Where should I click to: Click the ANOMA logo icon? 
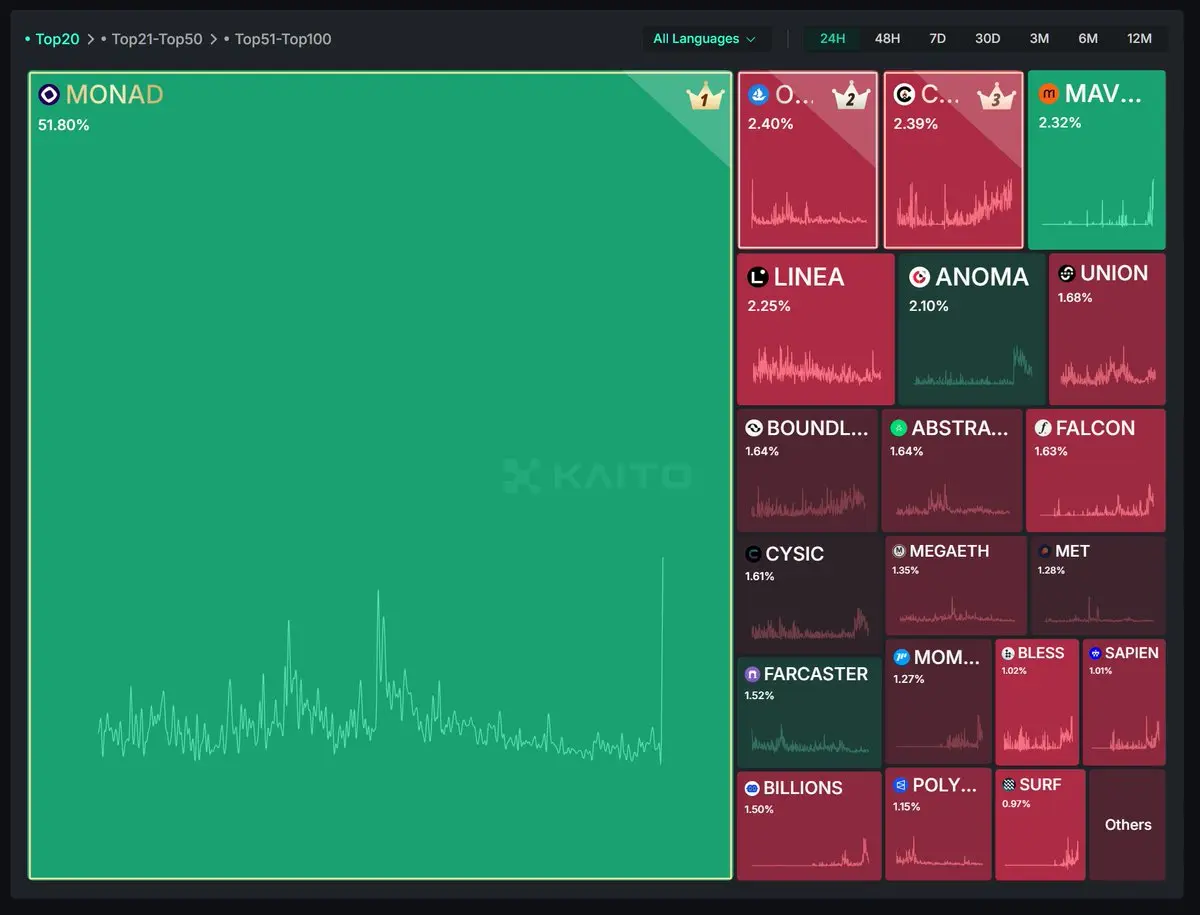pyautogui.click(x=919, y=277)
